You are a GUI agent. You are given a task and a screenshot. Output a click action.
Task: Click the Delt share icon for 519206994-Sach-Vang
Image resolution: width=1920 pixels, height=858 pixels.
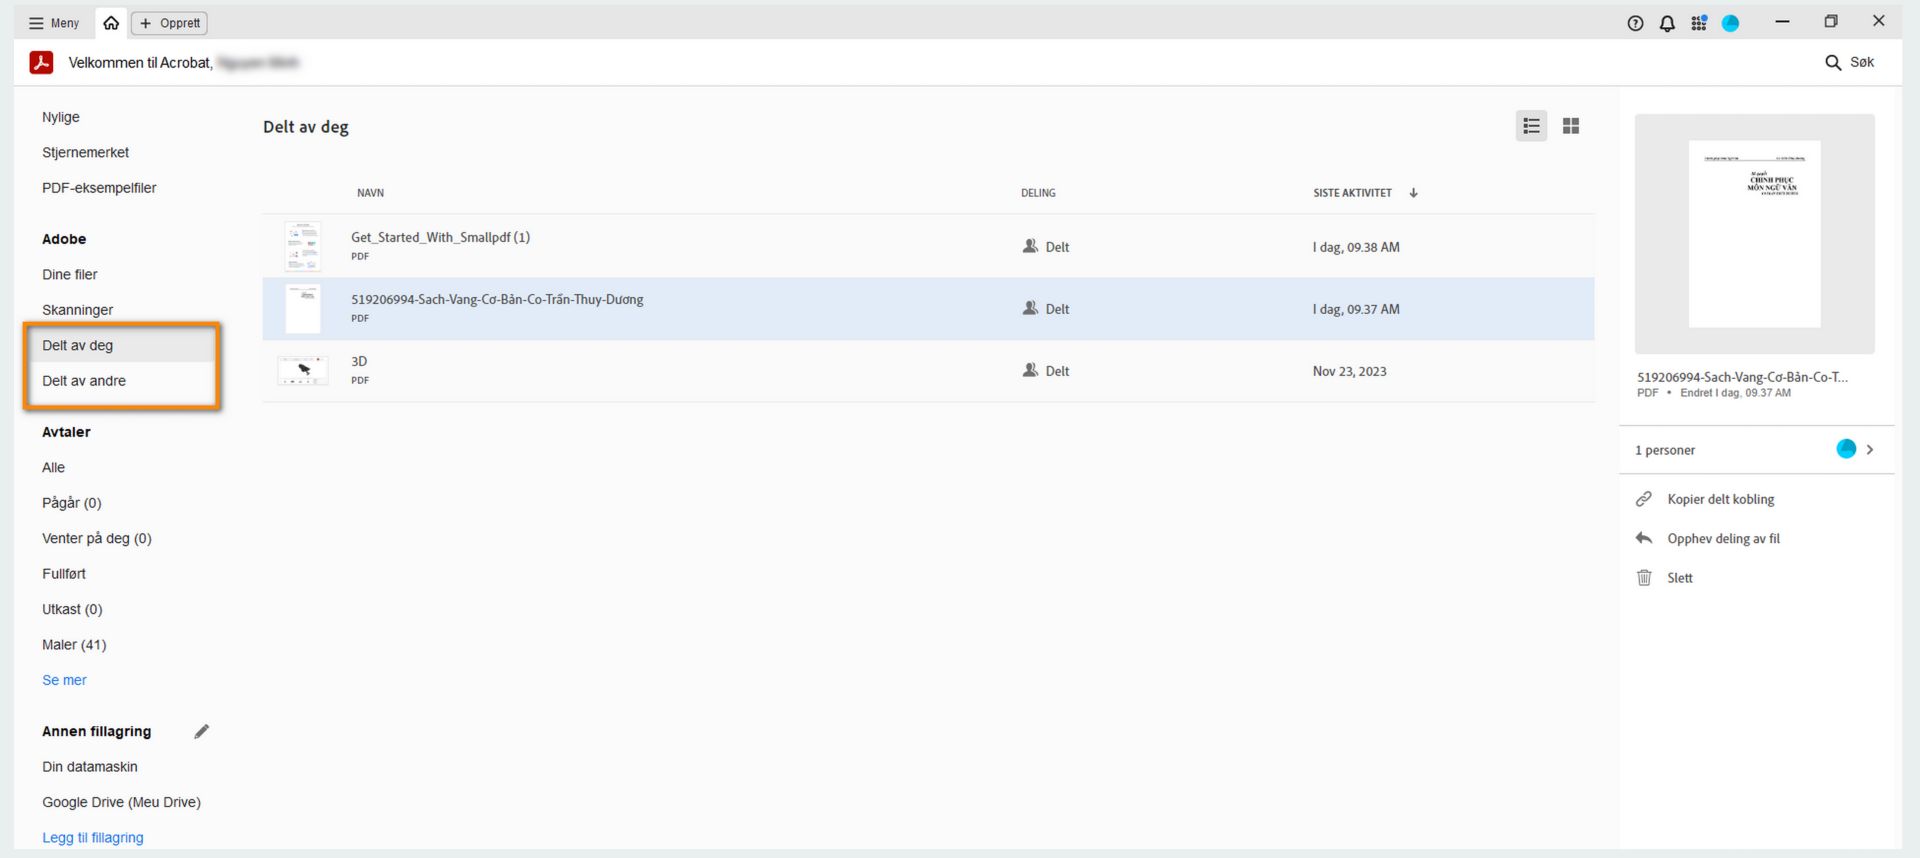coord(1030,308)
